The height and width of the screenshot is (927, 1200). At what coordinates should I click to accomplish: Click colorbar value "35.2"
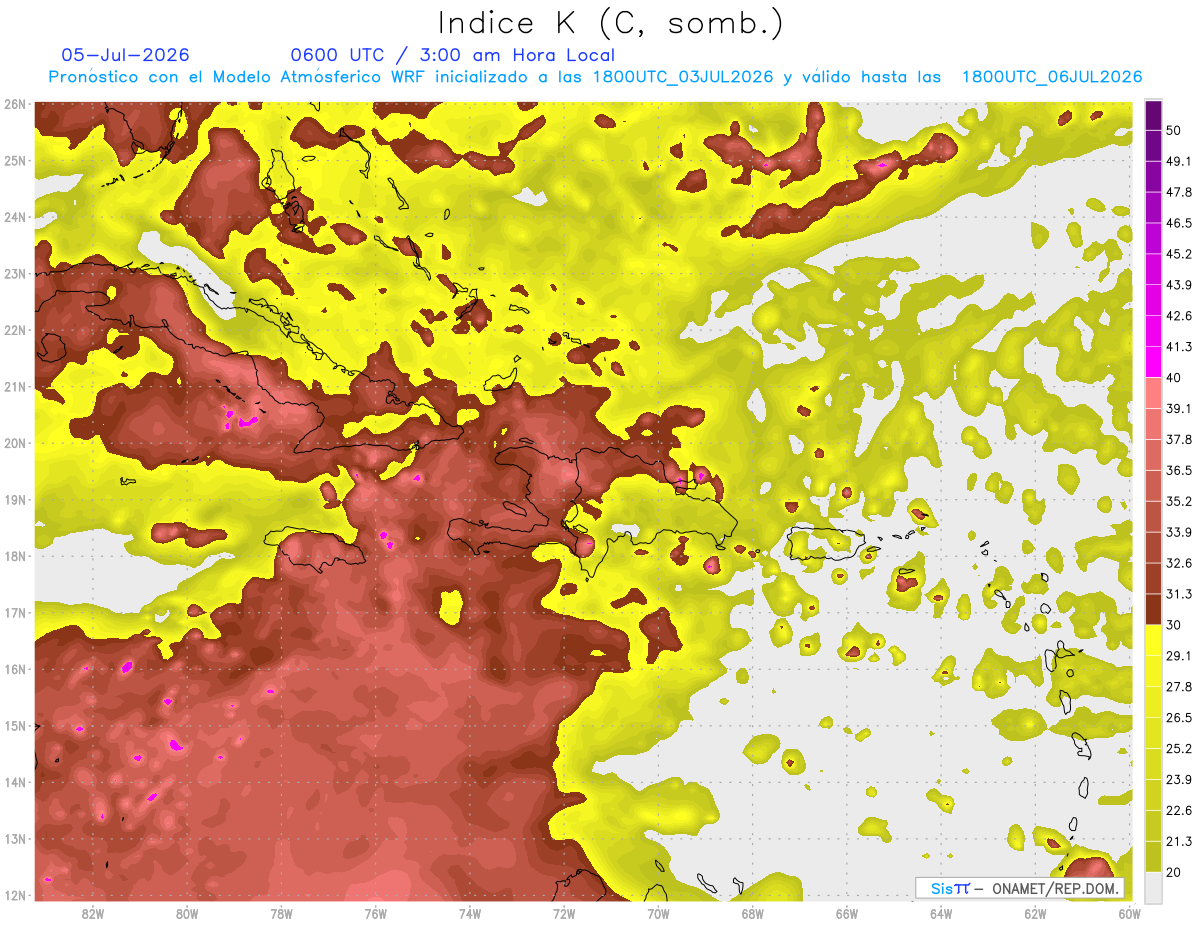[1179, 501]
